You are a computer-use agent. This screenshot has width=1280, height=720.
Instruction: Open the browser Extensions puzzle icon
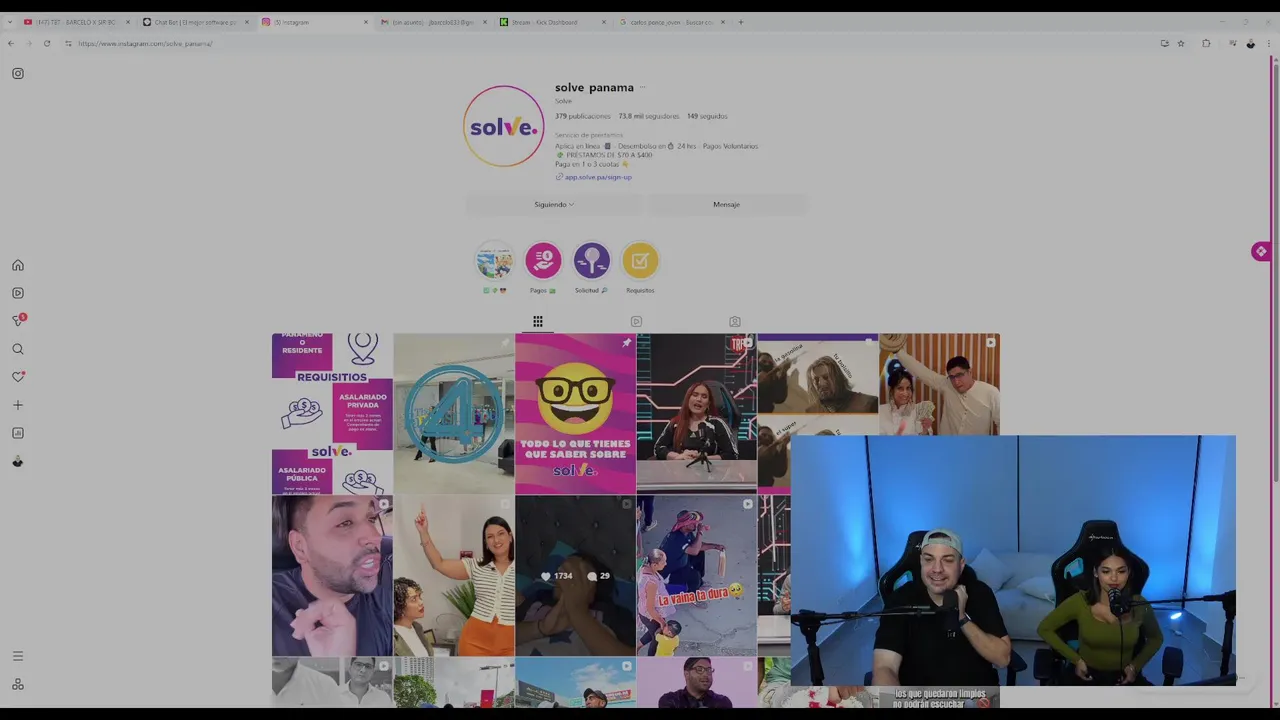pos(1206,43)
